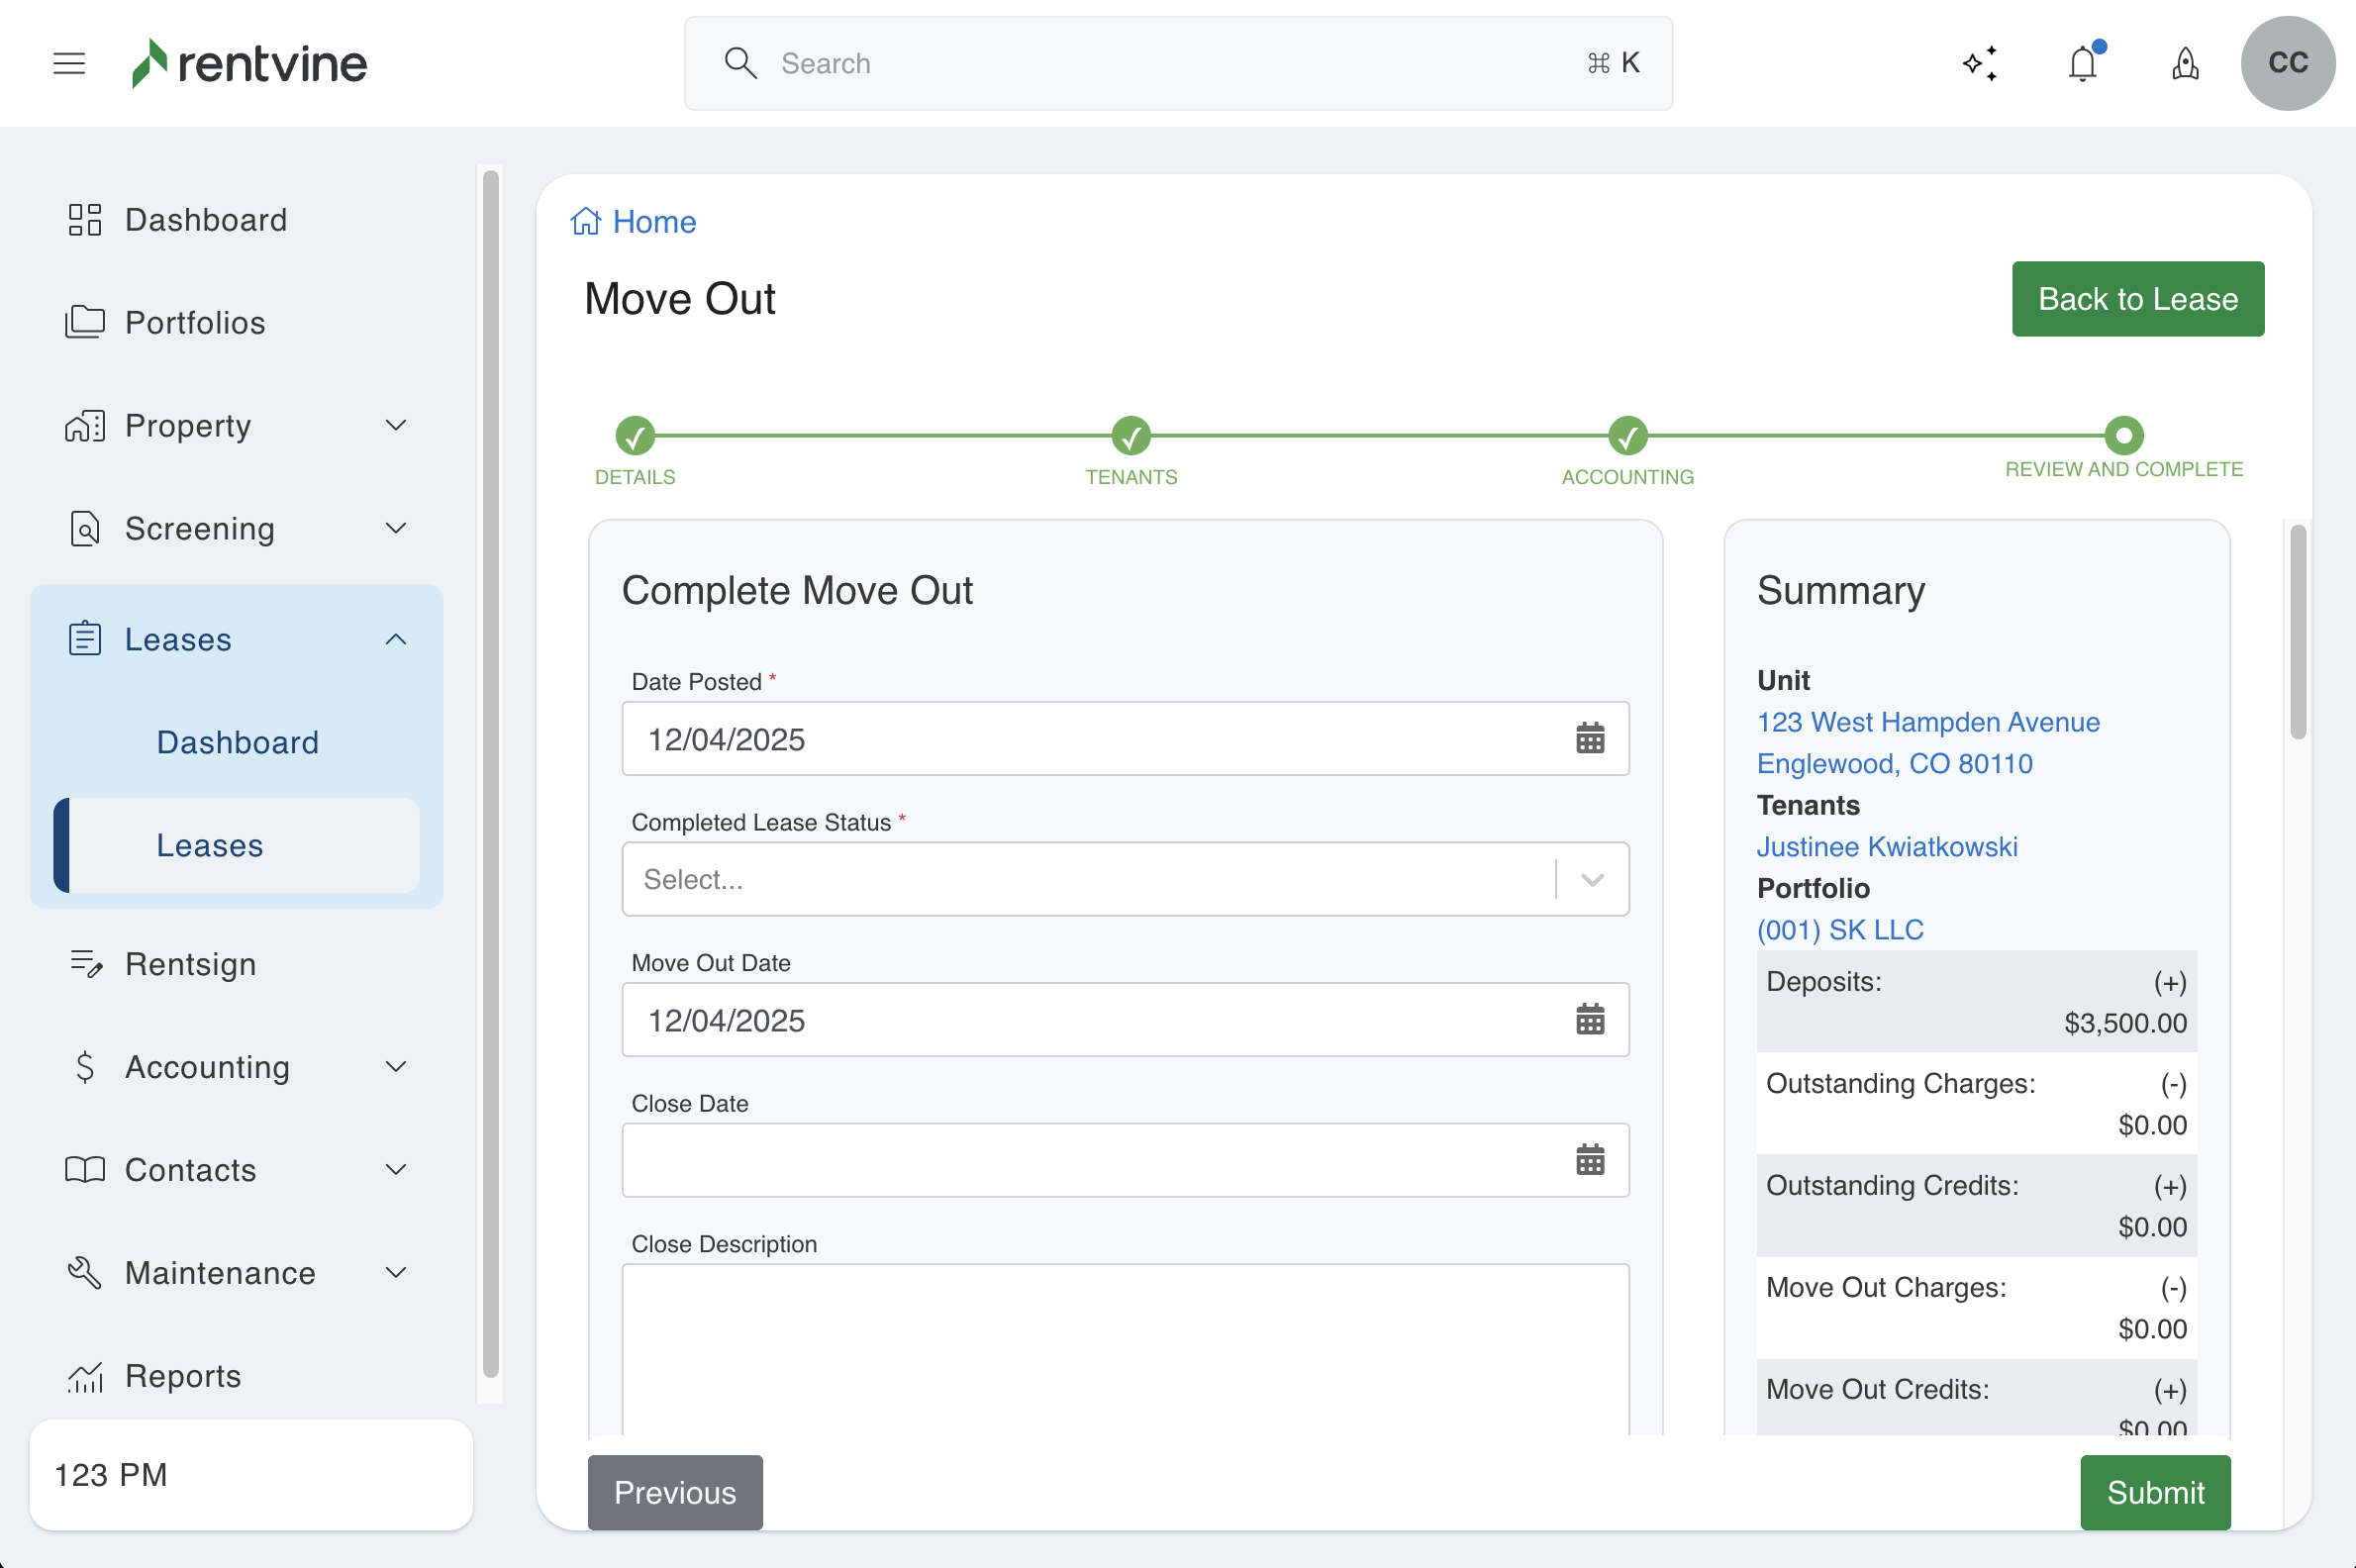Open the Completed Lease Status dropdown
Image resolution: width=2356 pixels, height=1568 pixels.
coord(1125,879)
